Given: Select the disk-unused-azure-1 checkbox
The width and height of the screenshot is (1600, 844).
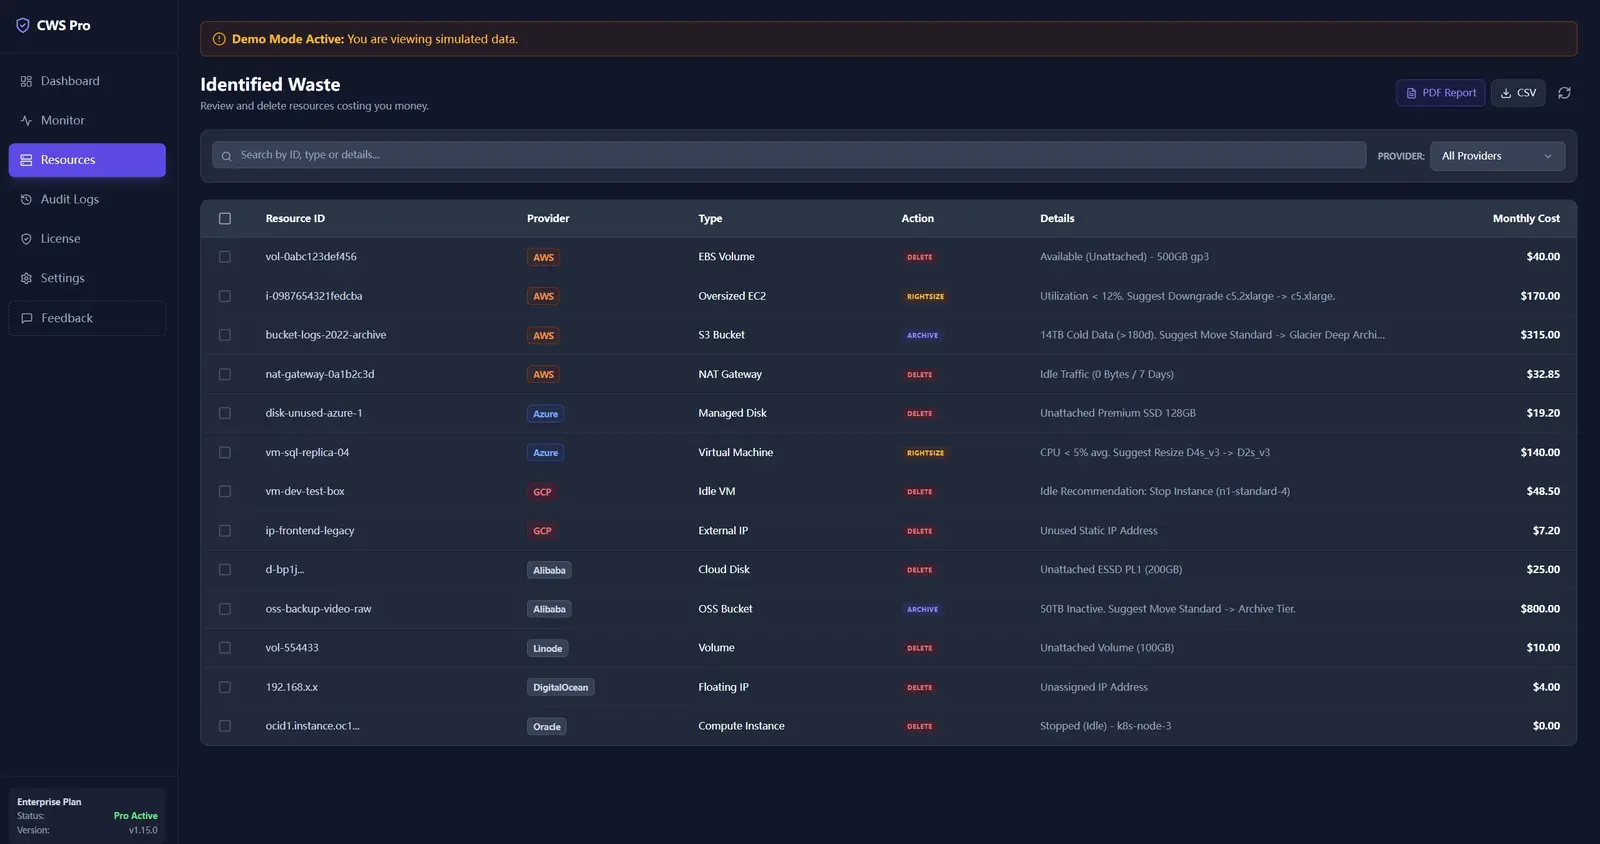Looking at the screenshot, I should (x=225, y=413).
